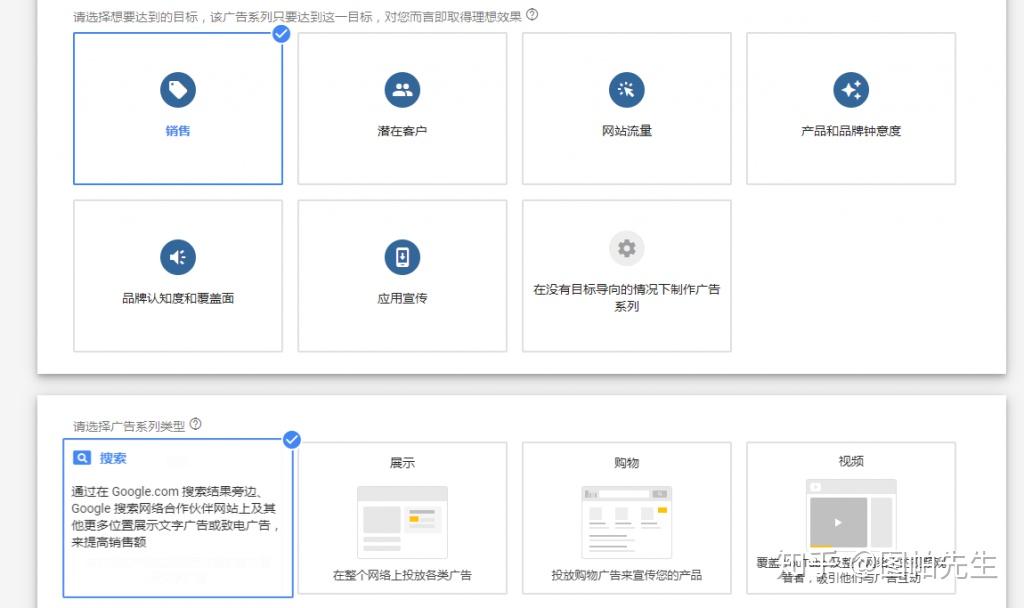Screen dimensions: 1024x608
Task: Click the help icon beside 请选择广告系列类型
Action: point(195,424)
